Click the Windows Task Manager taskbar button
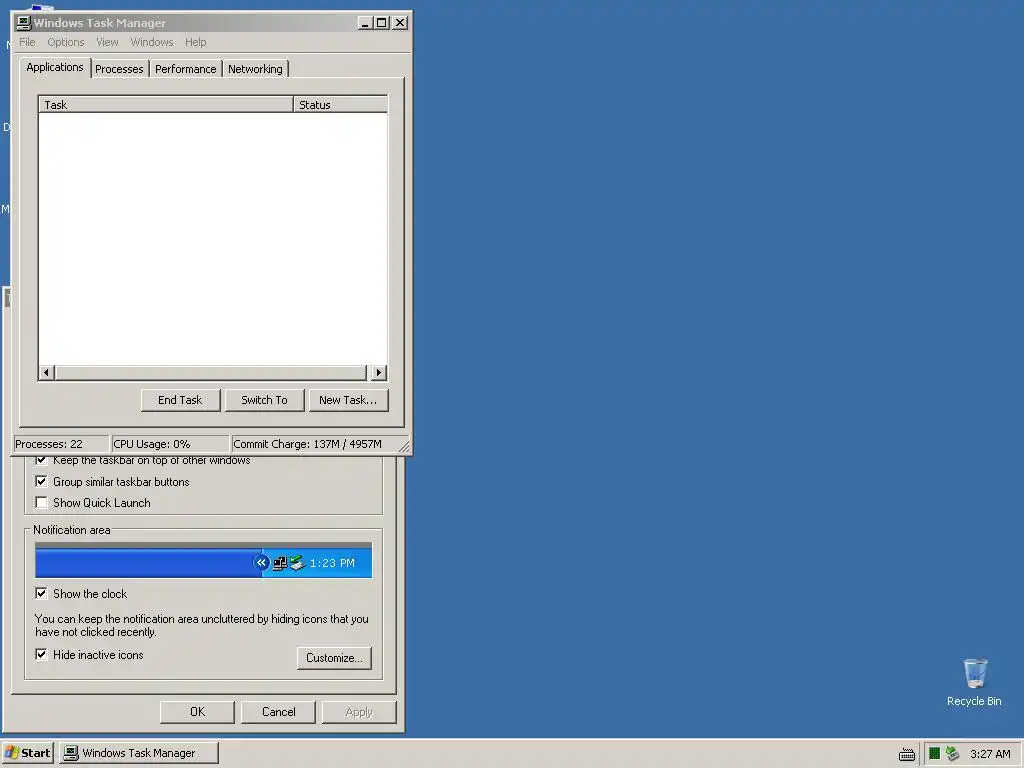 (x=138, y=753)
